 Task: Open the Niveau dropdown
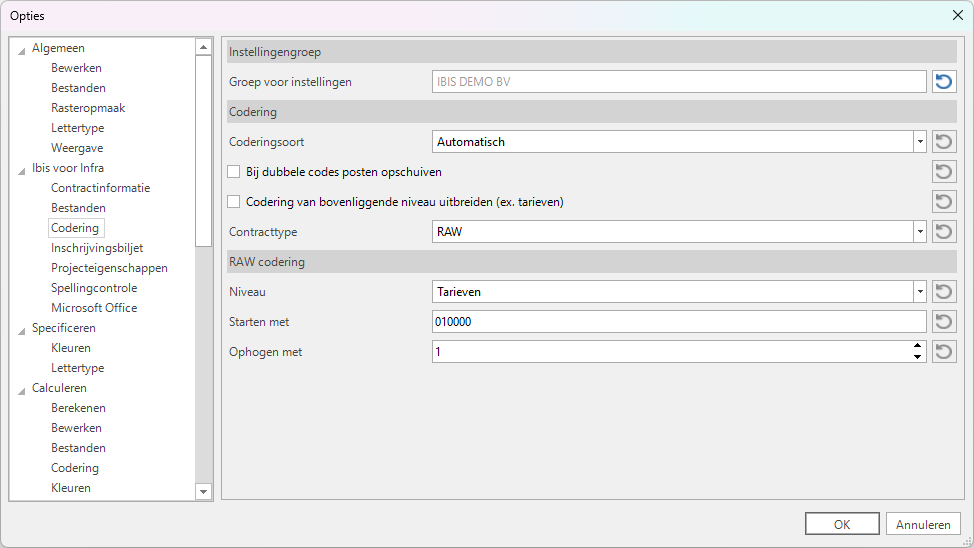point(919,292)
